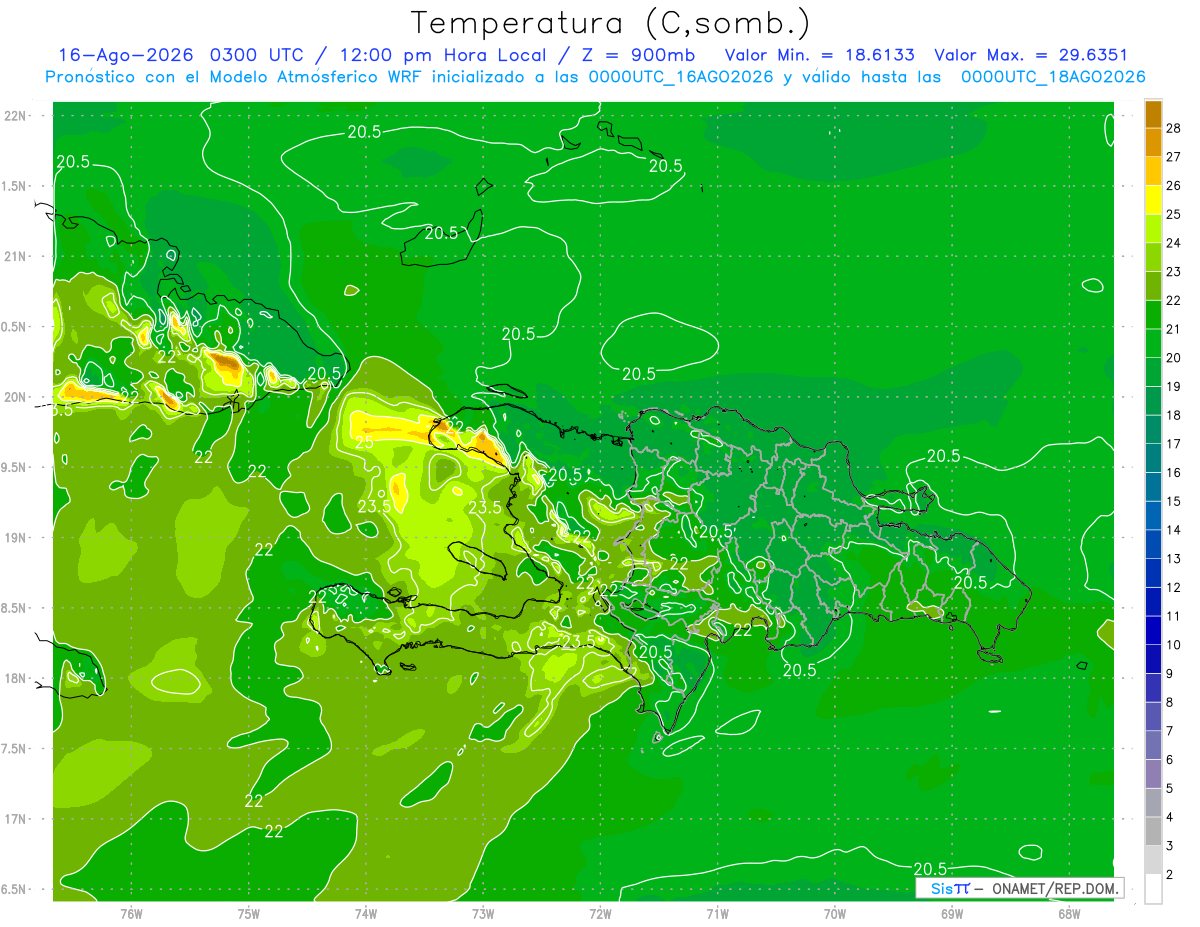Click the orange swatch between 27 and 28
This screenshot has height=927, width=1200.
click(x=1153, y=142)
